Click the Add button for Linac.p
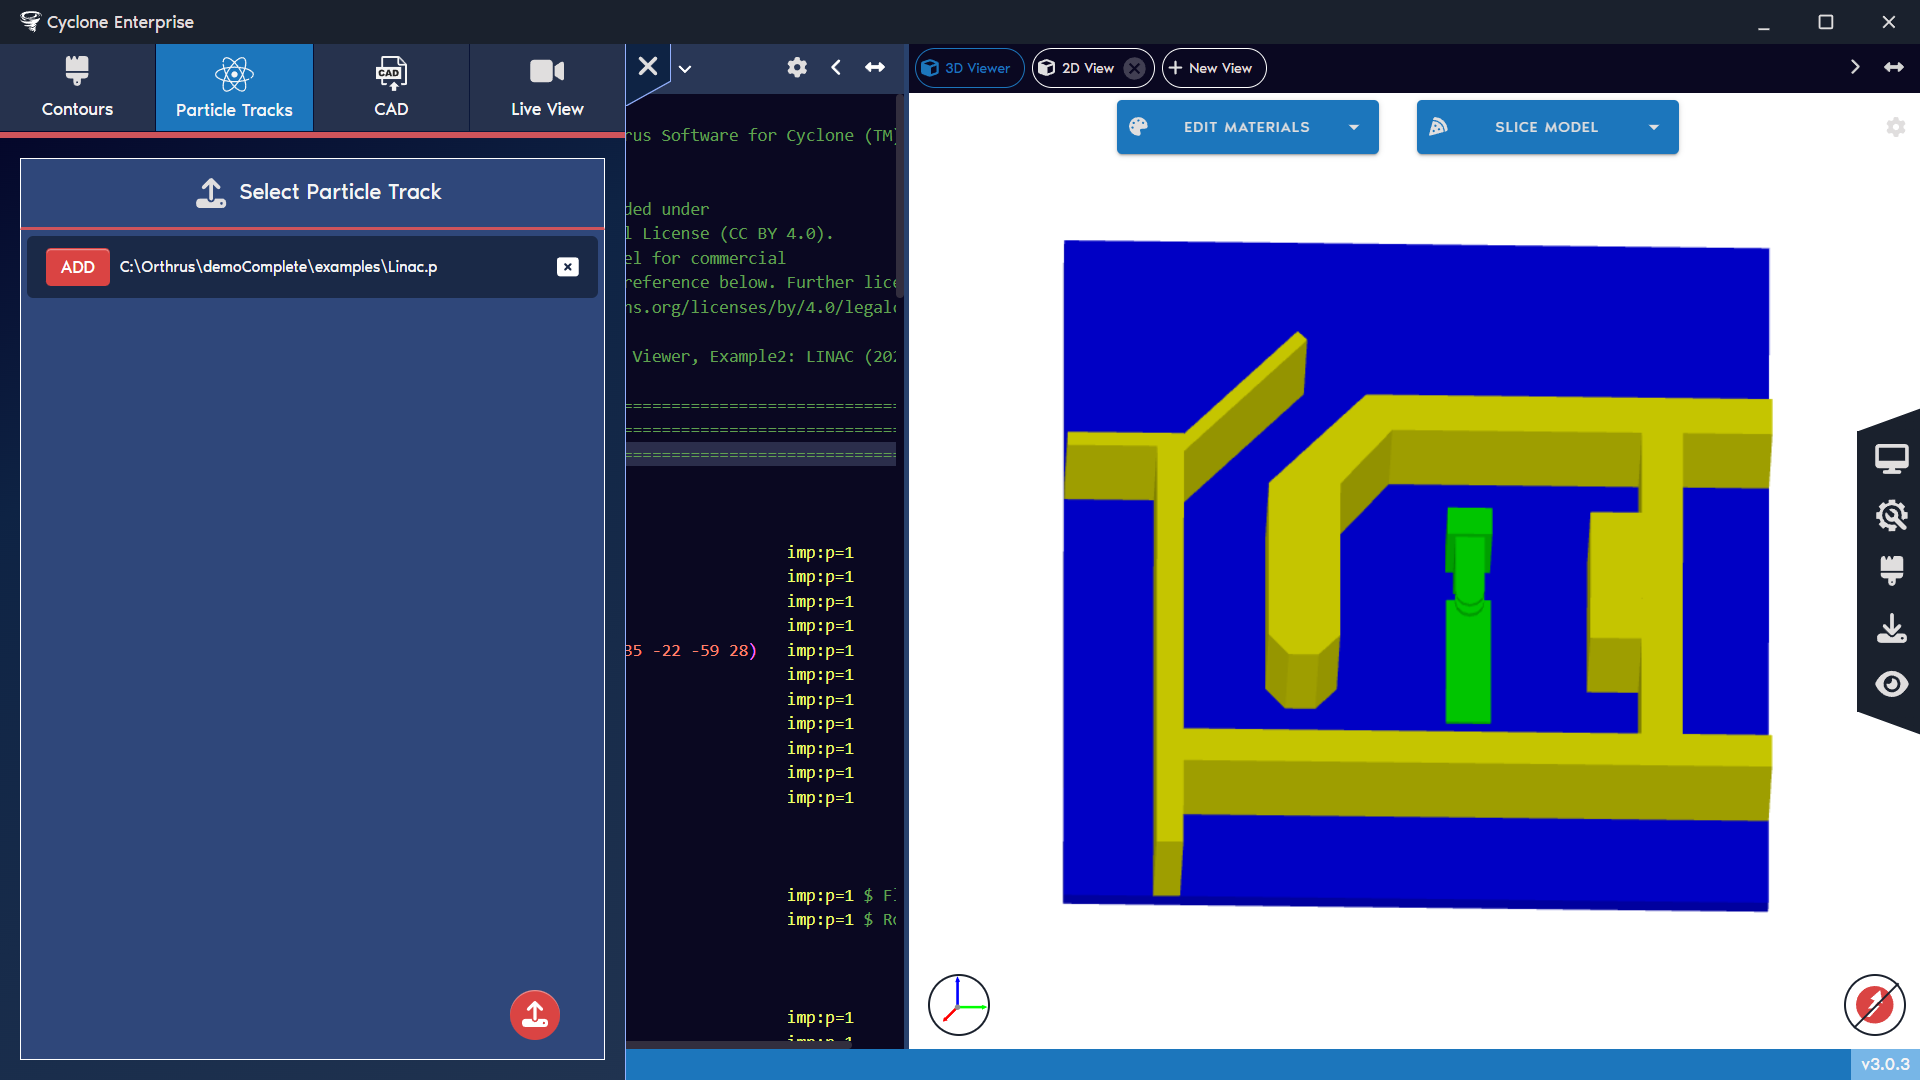 pyautogui.click(x=77, y=267)
